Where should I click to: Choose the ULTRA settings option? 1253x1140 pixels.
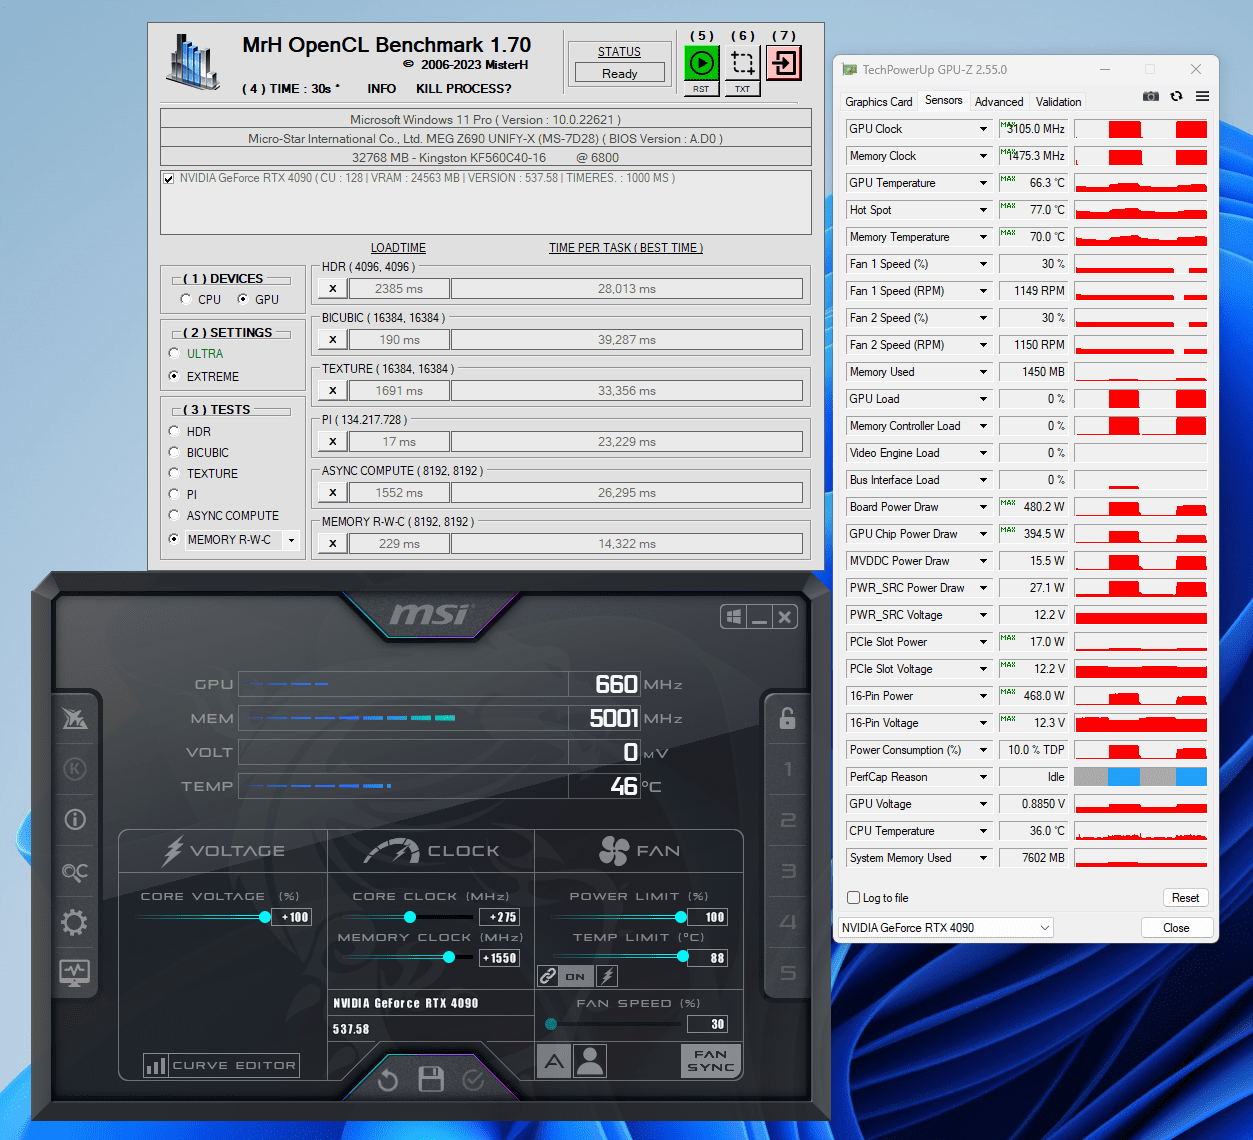175,354
